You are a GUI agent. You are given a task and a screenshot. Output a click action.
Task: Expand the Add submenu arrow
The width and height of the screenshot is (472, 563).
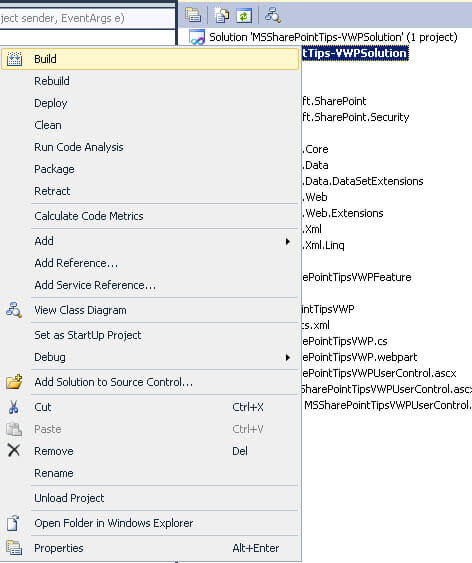coord(288,241)
